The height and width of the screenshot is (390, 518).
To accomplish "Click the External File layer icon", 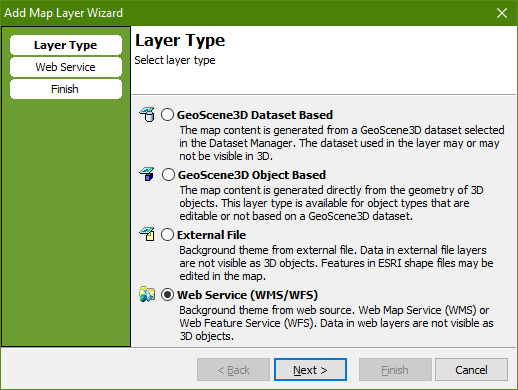I will pos(147,234).
